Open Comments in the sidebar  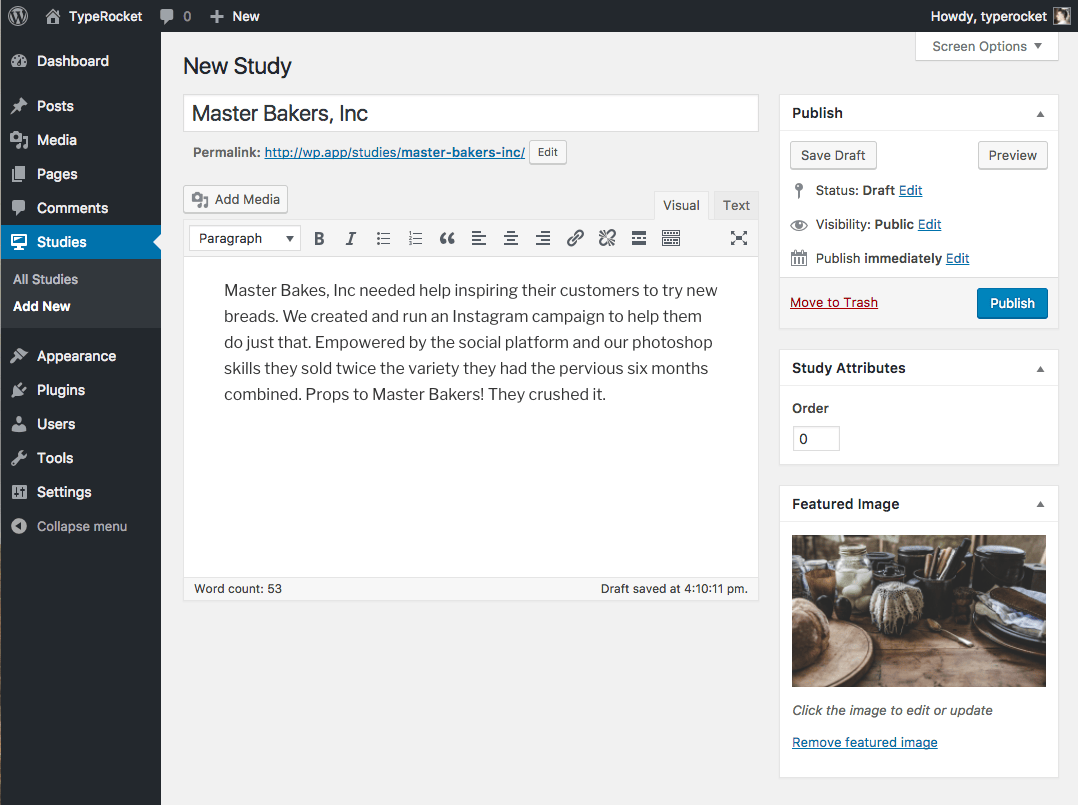tap(80, 208)
